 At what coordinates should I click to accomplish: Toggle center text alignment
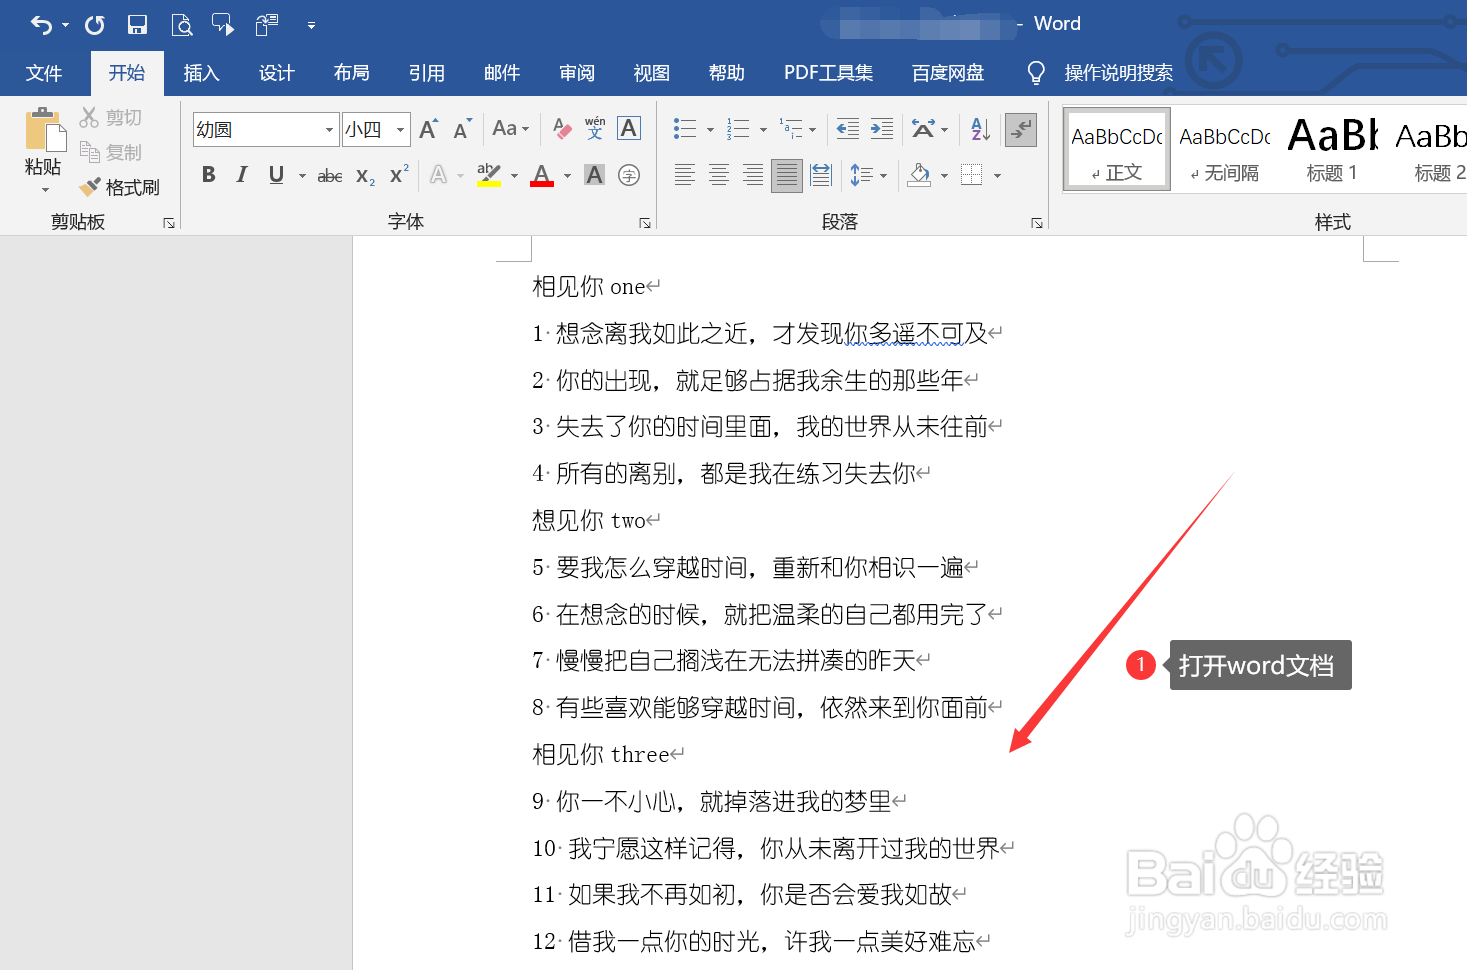click(718, 174)
